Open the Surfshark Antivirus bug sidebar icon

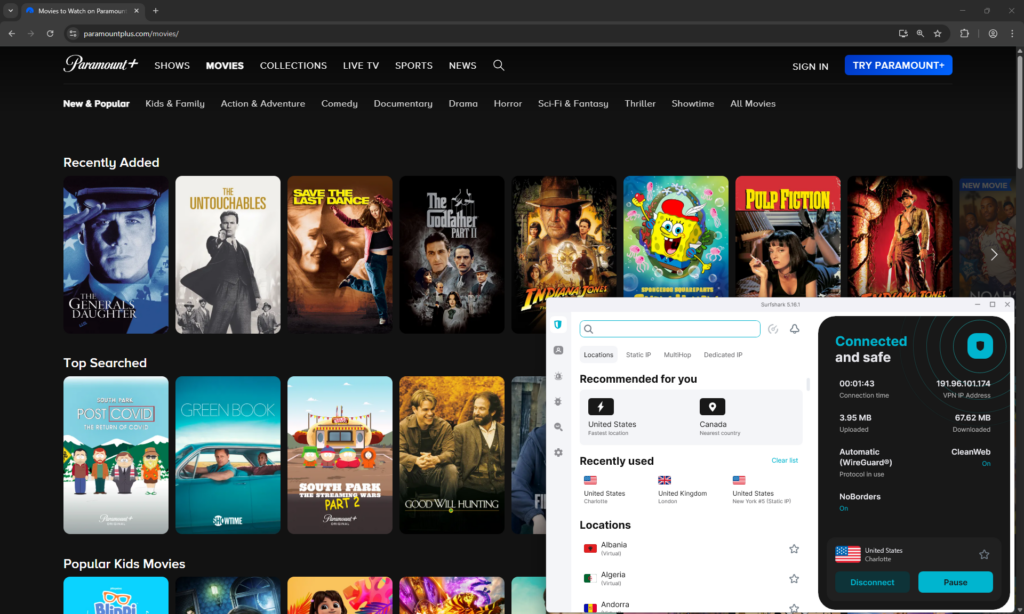click(x=558, y=402)
